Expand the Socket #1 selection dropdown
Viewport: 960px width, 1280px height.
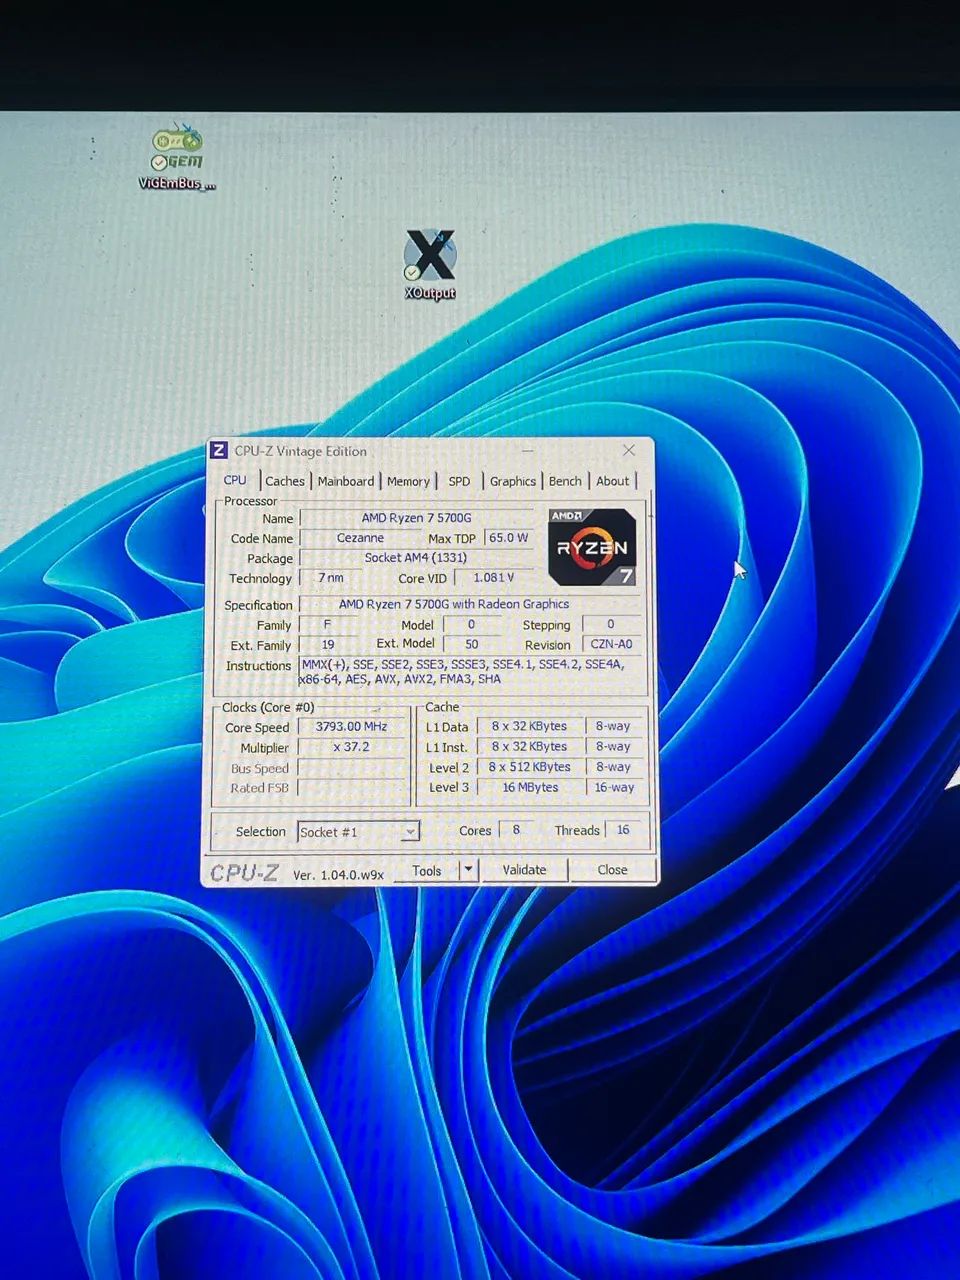tap(410, 832)
